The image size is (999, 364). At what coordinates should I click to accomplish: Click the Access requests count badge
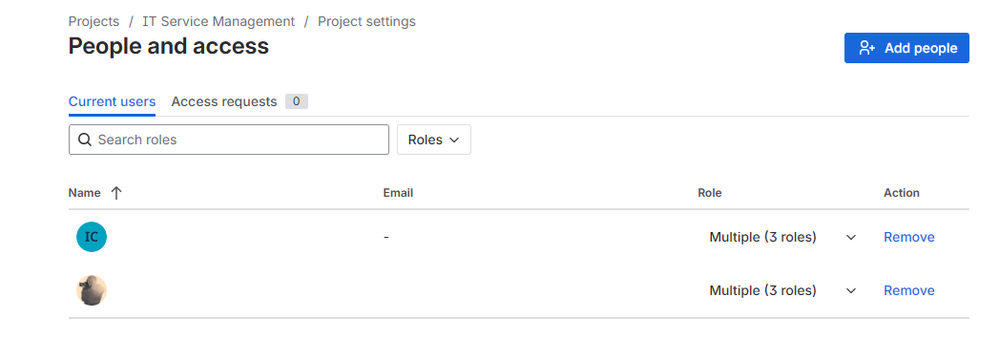tap(296, 101)
